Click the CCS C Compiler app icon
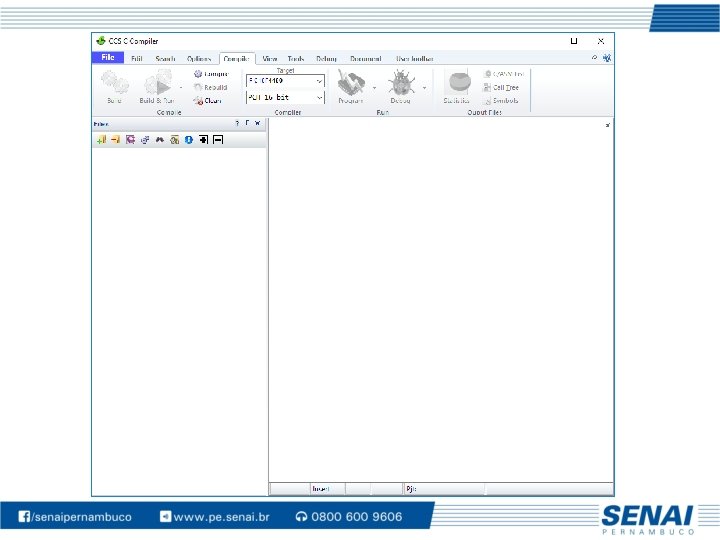720x540 pixels. tap(101, 41)
